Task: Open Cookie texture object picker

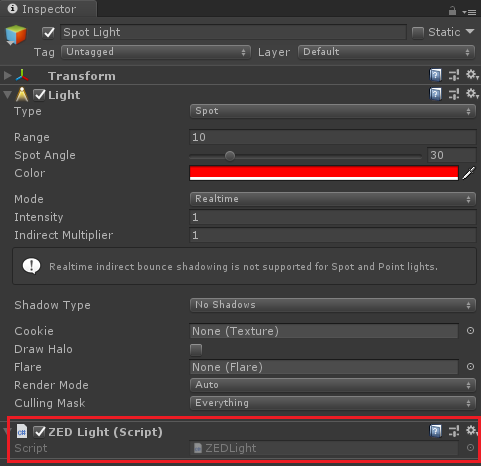Action: [470, 331]
